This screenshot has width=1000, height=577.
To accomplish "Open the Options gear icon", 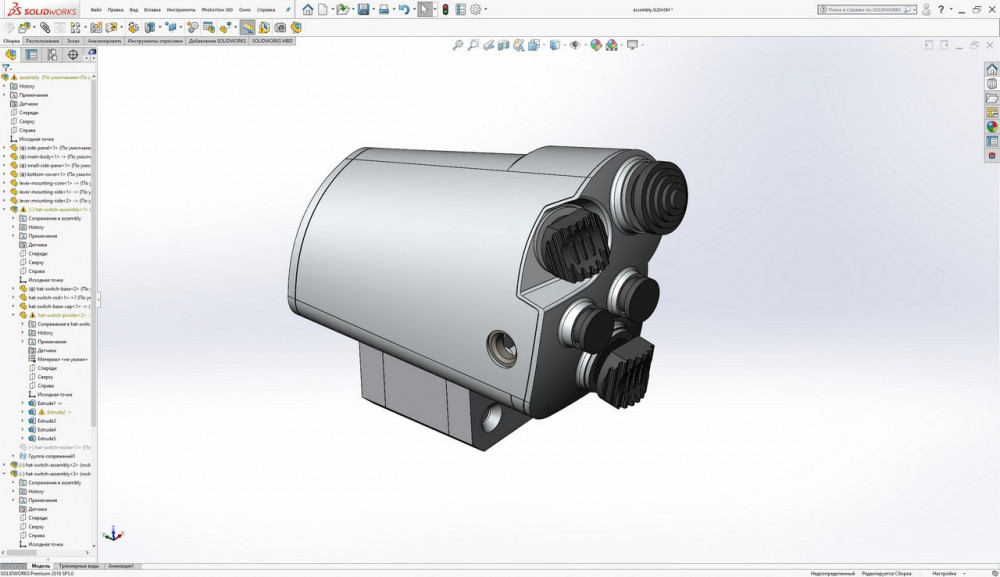I will [x=476, y=9].
